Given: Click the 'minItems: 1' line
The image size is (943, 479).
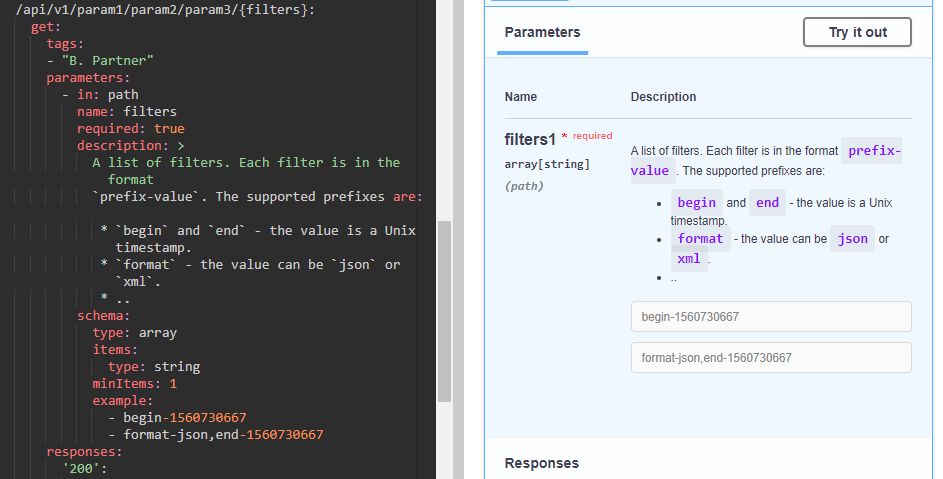Looking at the screenshot, I should [134, 384].
